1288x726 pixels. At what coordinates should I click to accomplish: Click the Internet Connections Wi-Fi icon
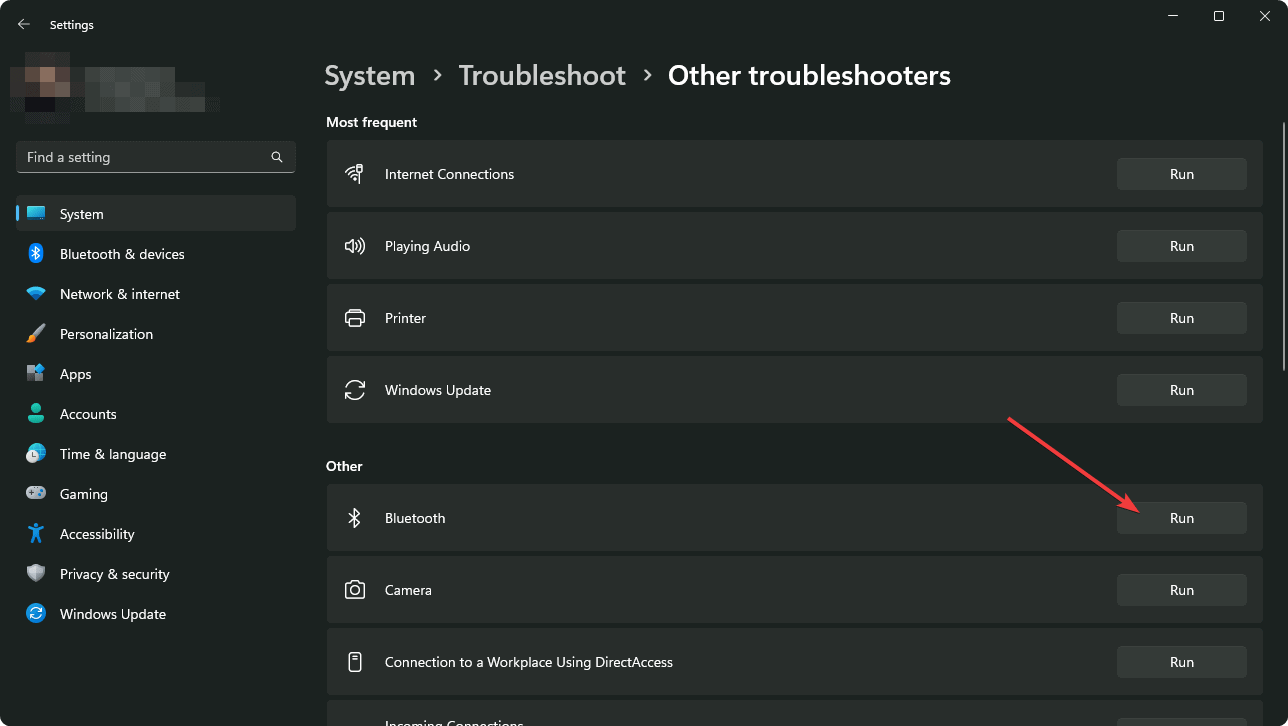pyautogui.click(x=355, y=173)
